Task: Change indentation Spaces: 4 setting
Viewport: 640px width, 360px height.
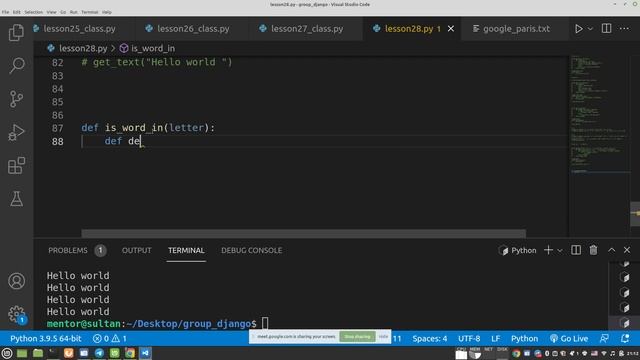Action: pos(429,338)
